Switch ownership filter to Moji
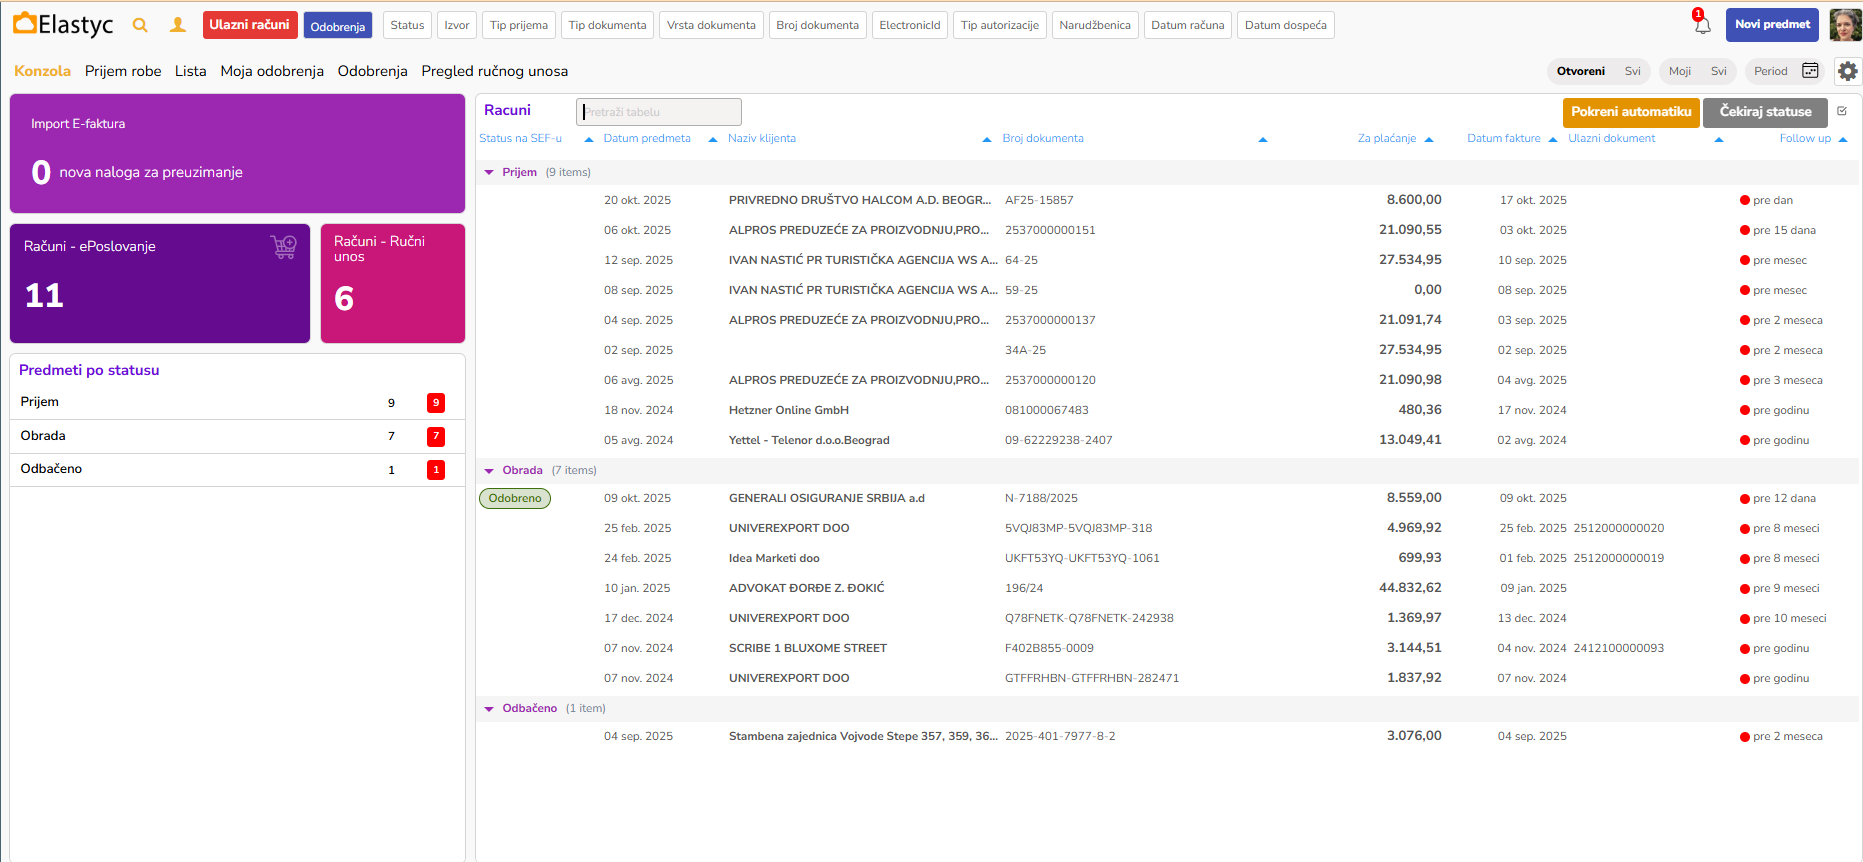This screenshot has height=862, width=1863. (x=1679, y=71)
